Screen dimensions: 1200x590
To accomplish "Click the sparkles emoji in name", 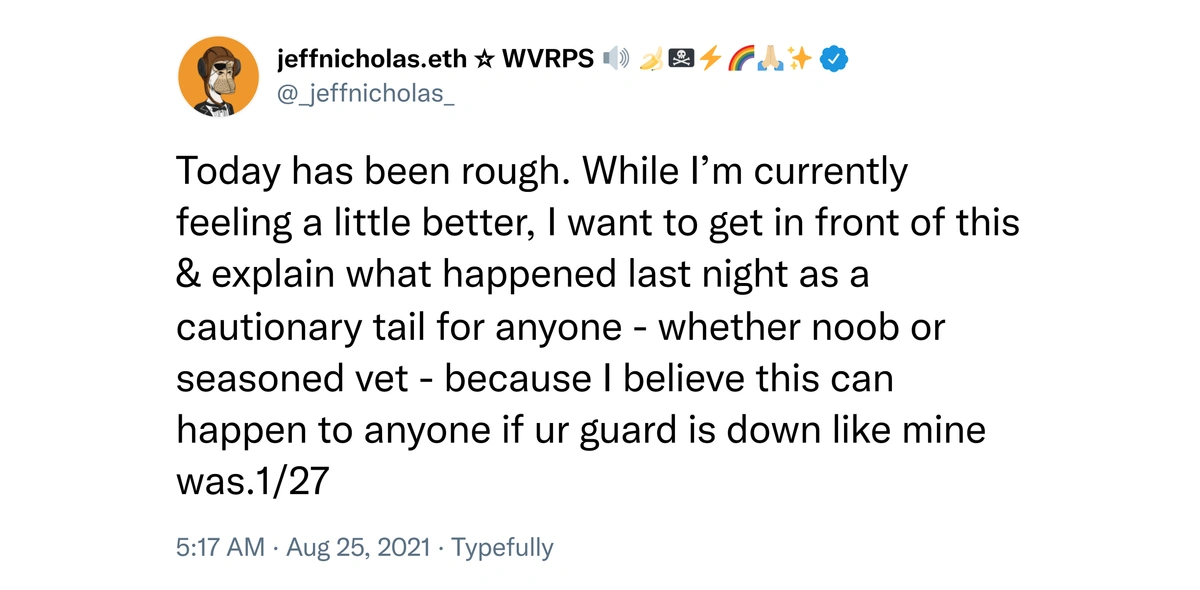I will [x=799, y=60].
